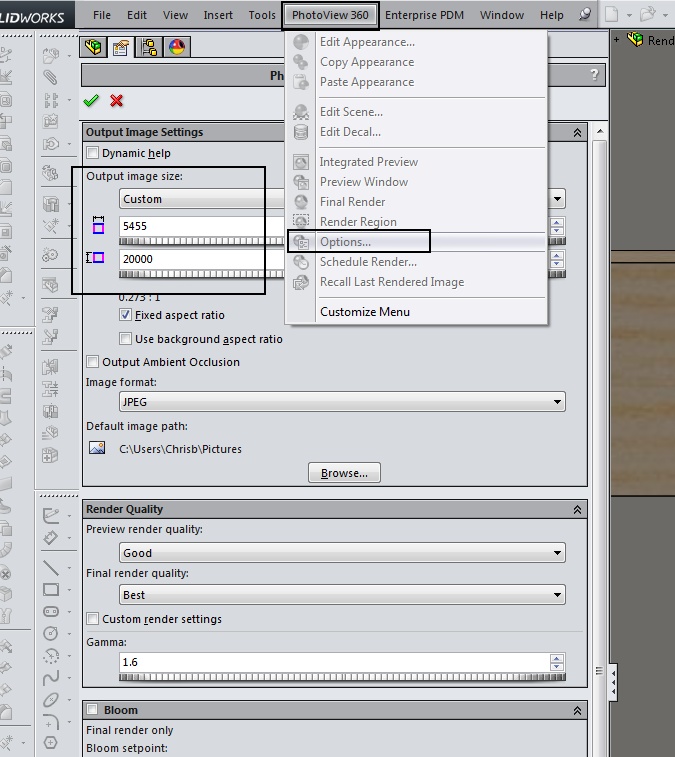The width and height of the screenshot is (675, 757).
Task: Open the FeatureManager design tree tab
Action: 93,47
